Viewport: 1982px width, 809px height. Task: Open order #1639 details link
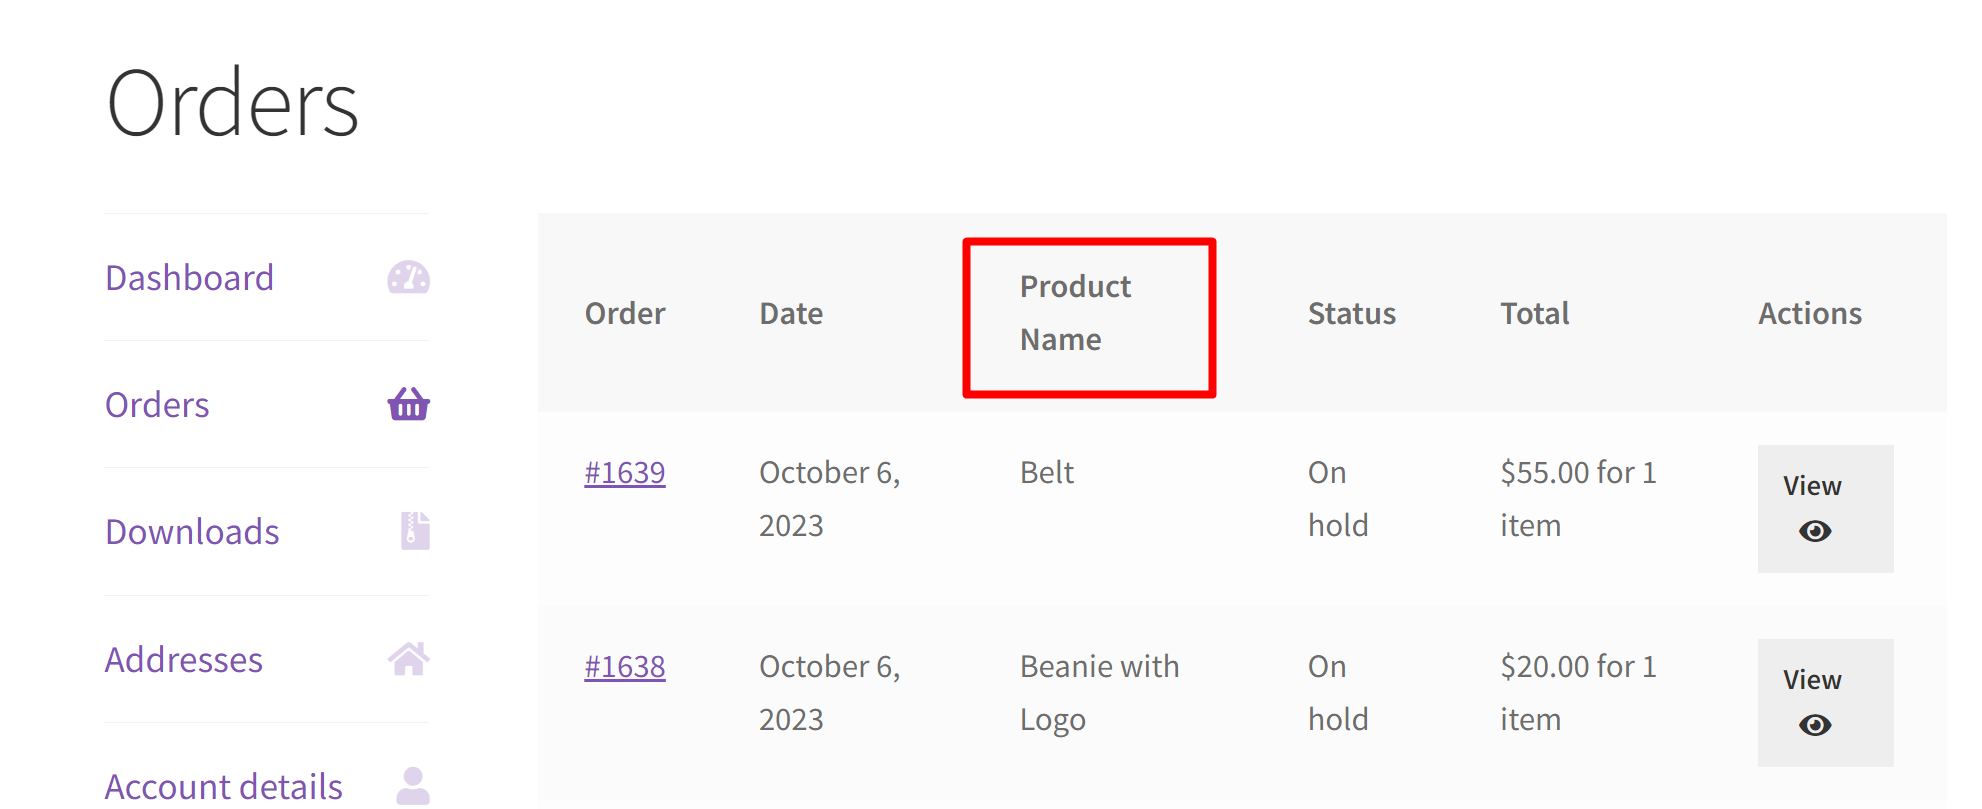tap(624, 471)
